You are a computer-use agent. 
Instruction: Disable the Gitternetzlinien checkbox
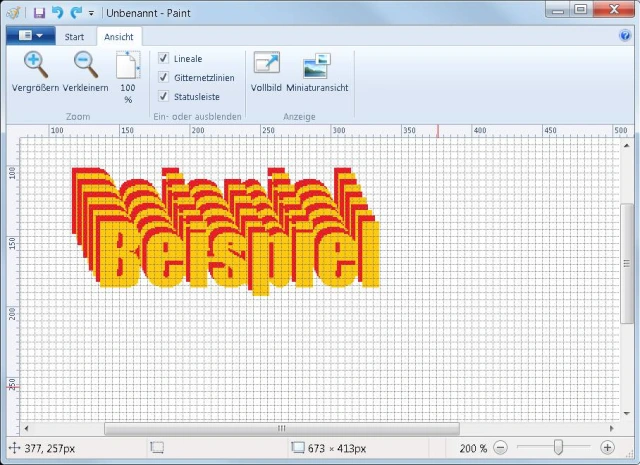163,77
